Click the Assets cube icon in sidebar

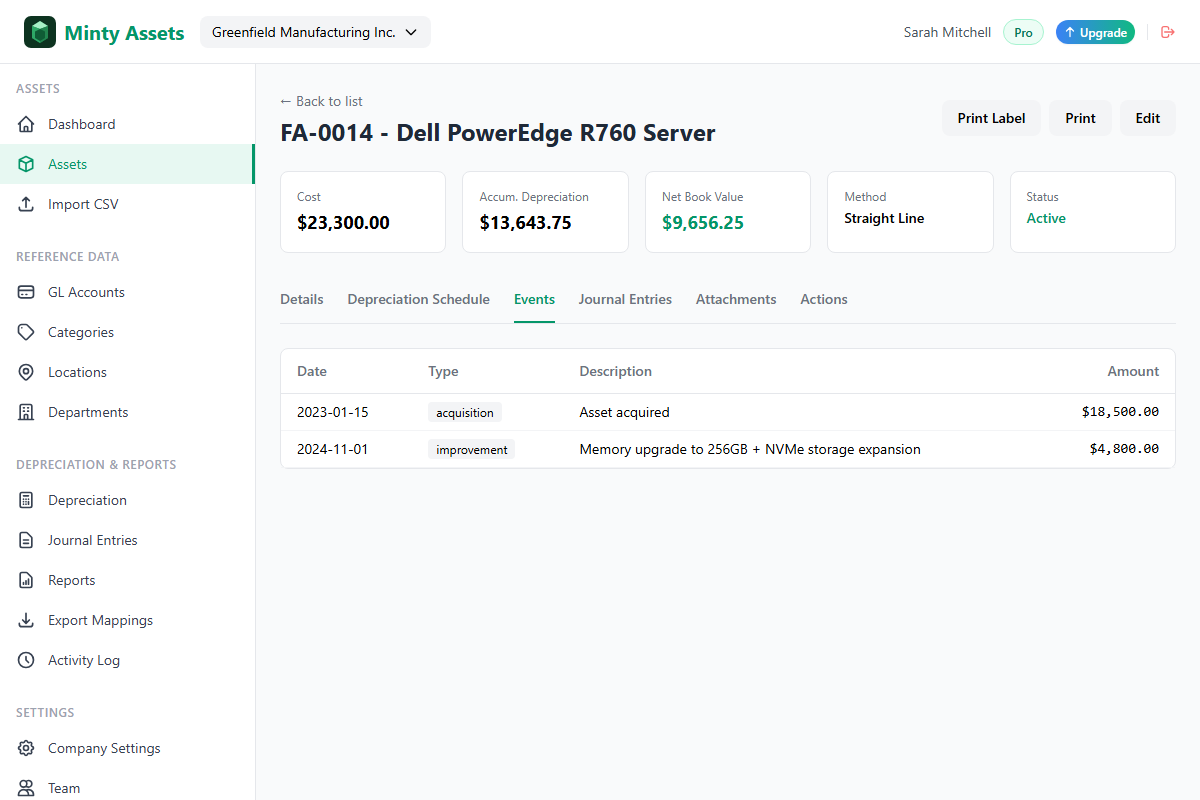(26, 164)
